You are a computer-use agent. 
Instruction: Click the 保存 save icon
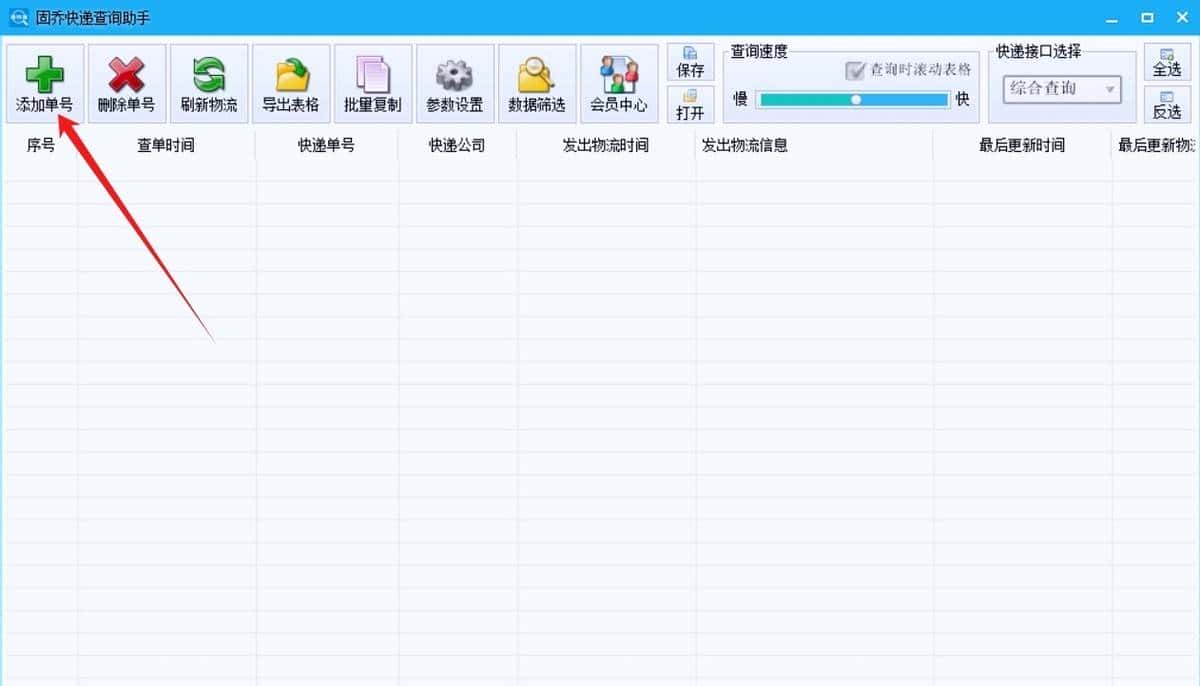(x=690, y=62)
